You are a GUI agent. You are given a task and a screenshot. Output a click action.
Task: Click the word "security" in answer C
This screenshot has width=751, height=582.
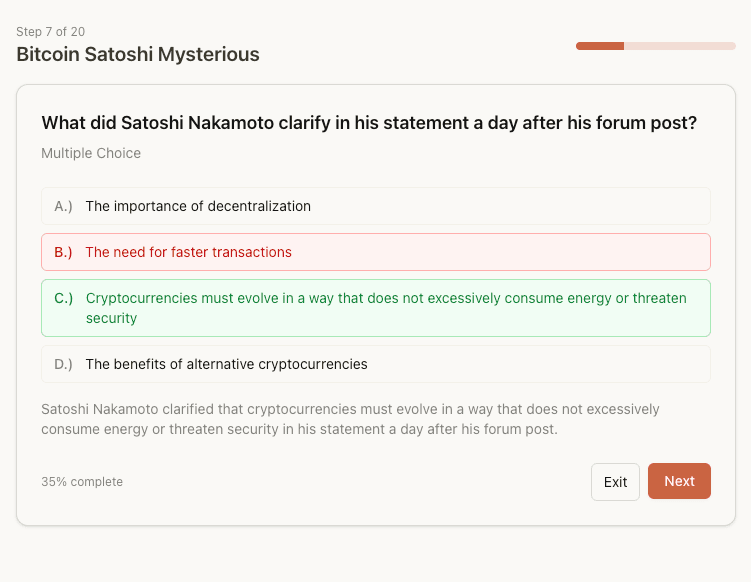(x=111, y=318)
